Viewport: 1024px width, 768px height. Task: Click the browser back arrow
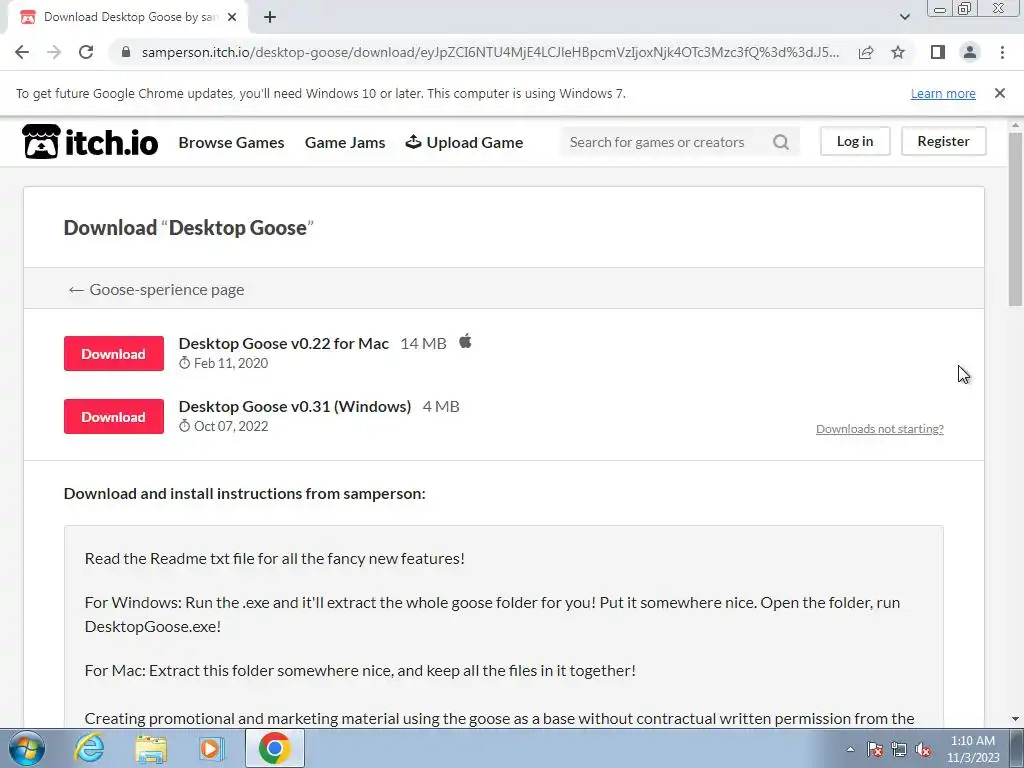tap(22, 52)
